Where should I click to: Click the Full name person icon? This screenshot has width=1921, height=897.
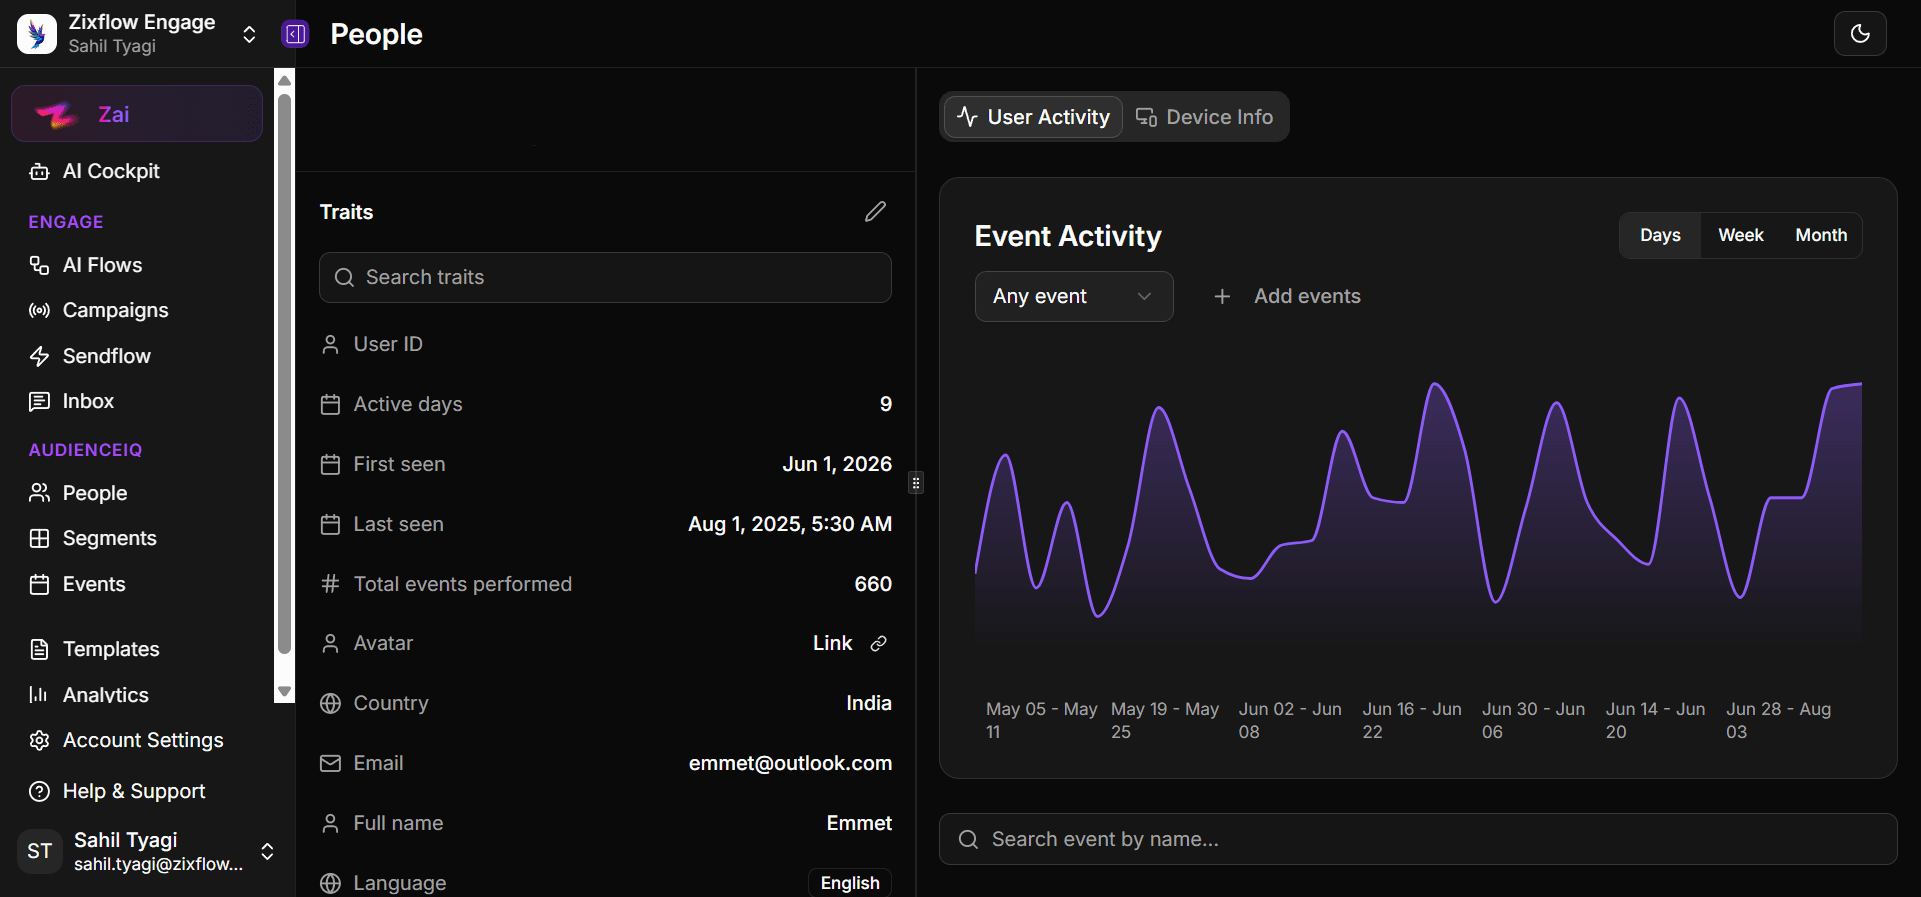tap(330, 823)
